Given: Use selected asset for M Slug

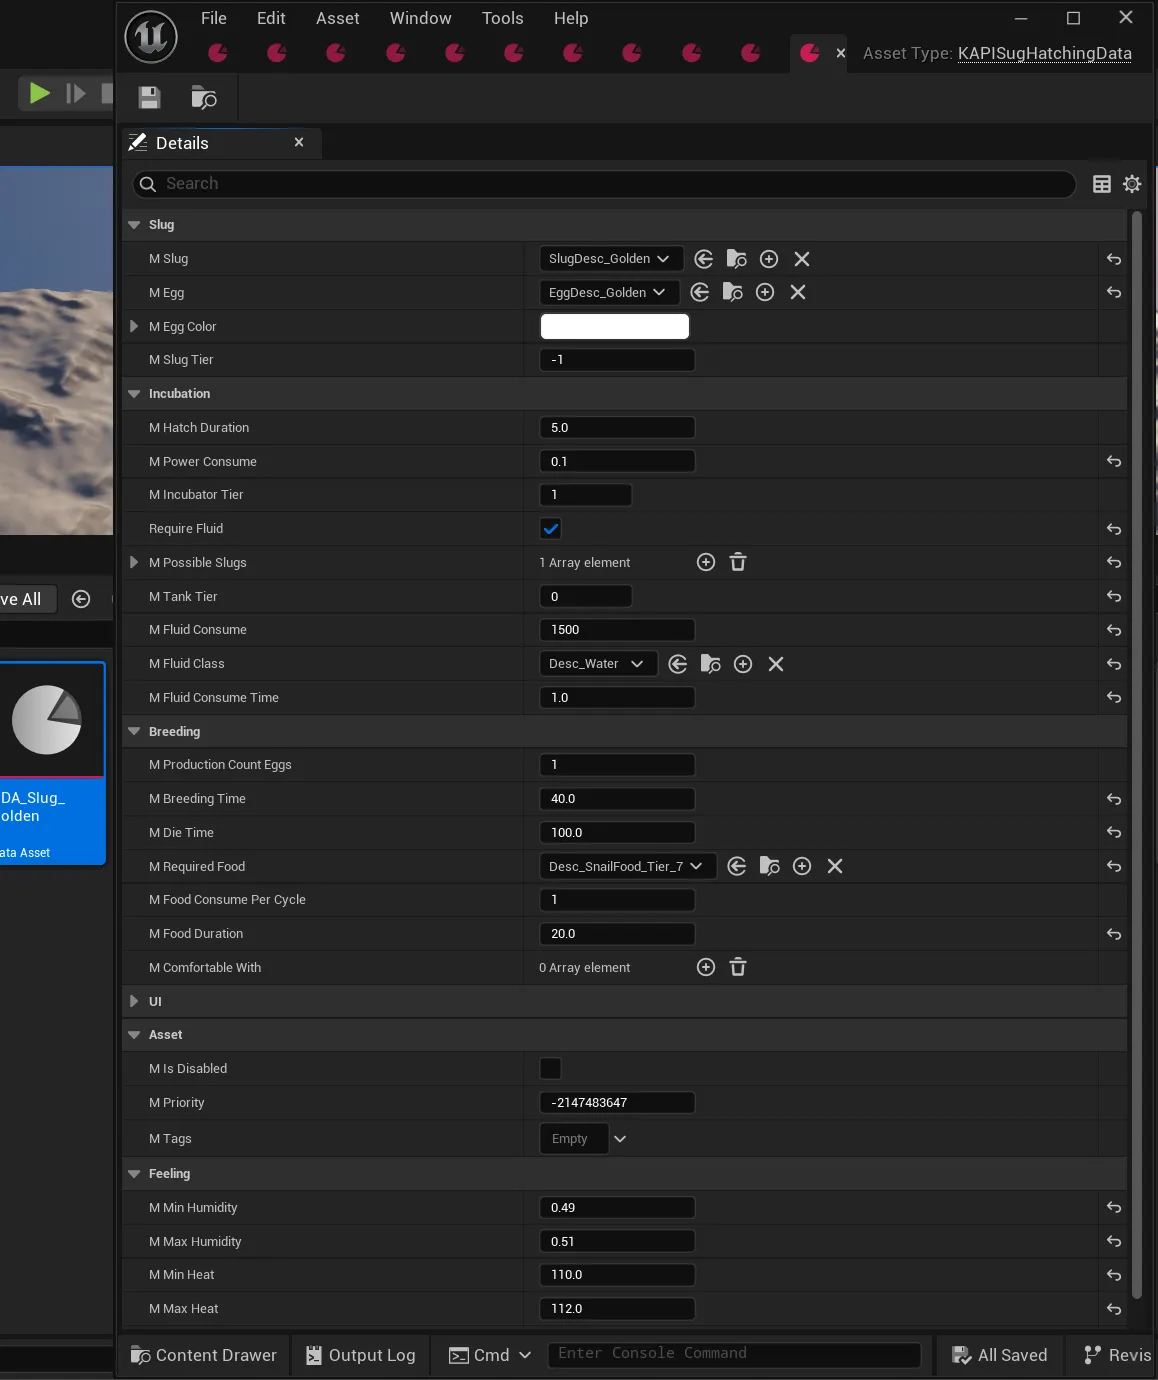Looking at the screenshot, I should pyautogui.click(x=704, y=259).
